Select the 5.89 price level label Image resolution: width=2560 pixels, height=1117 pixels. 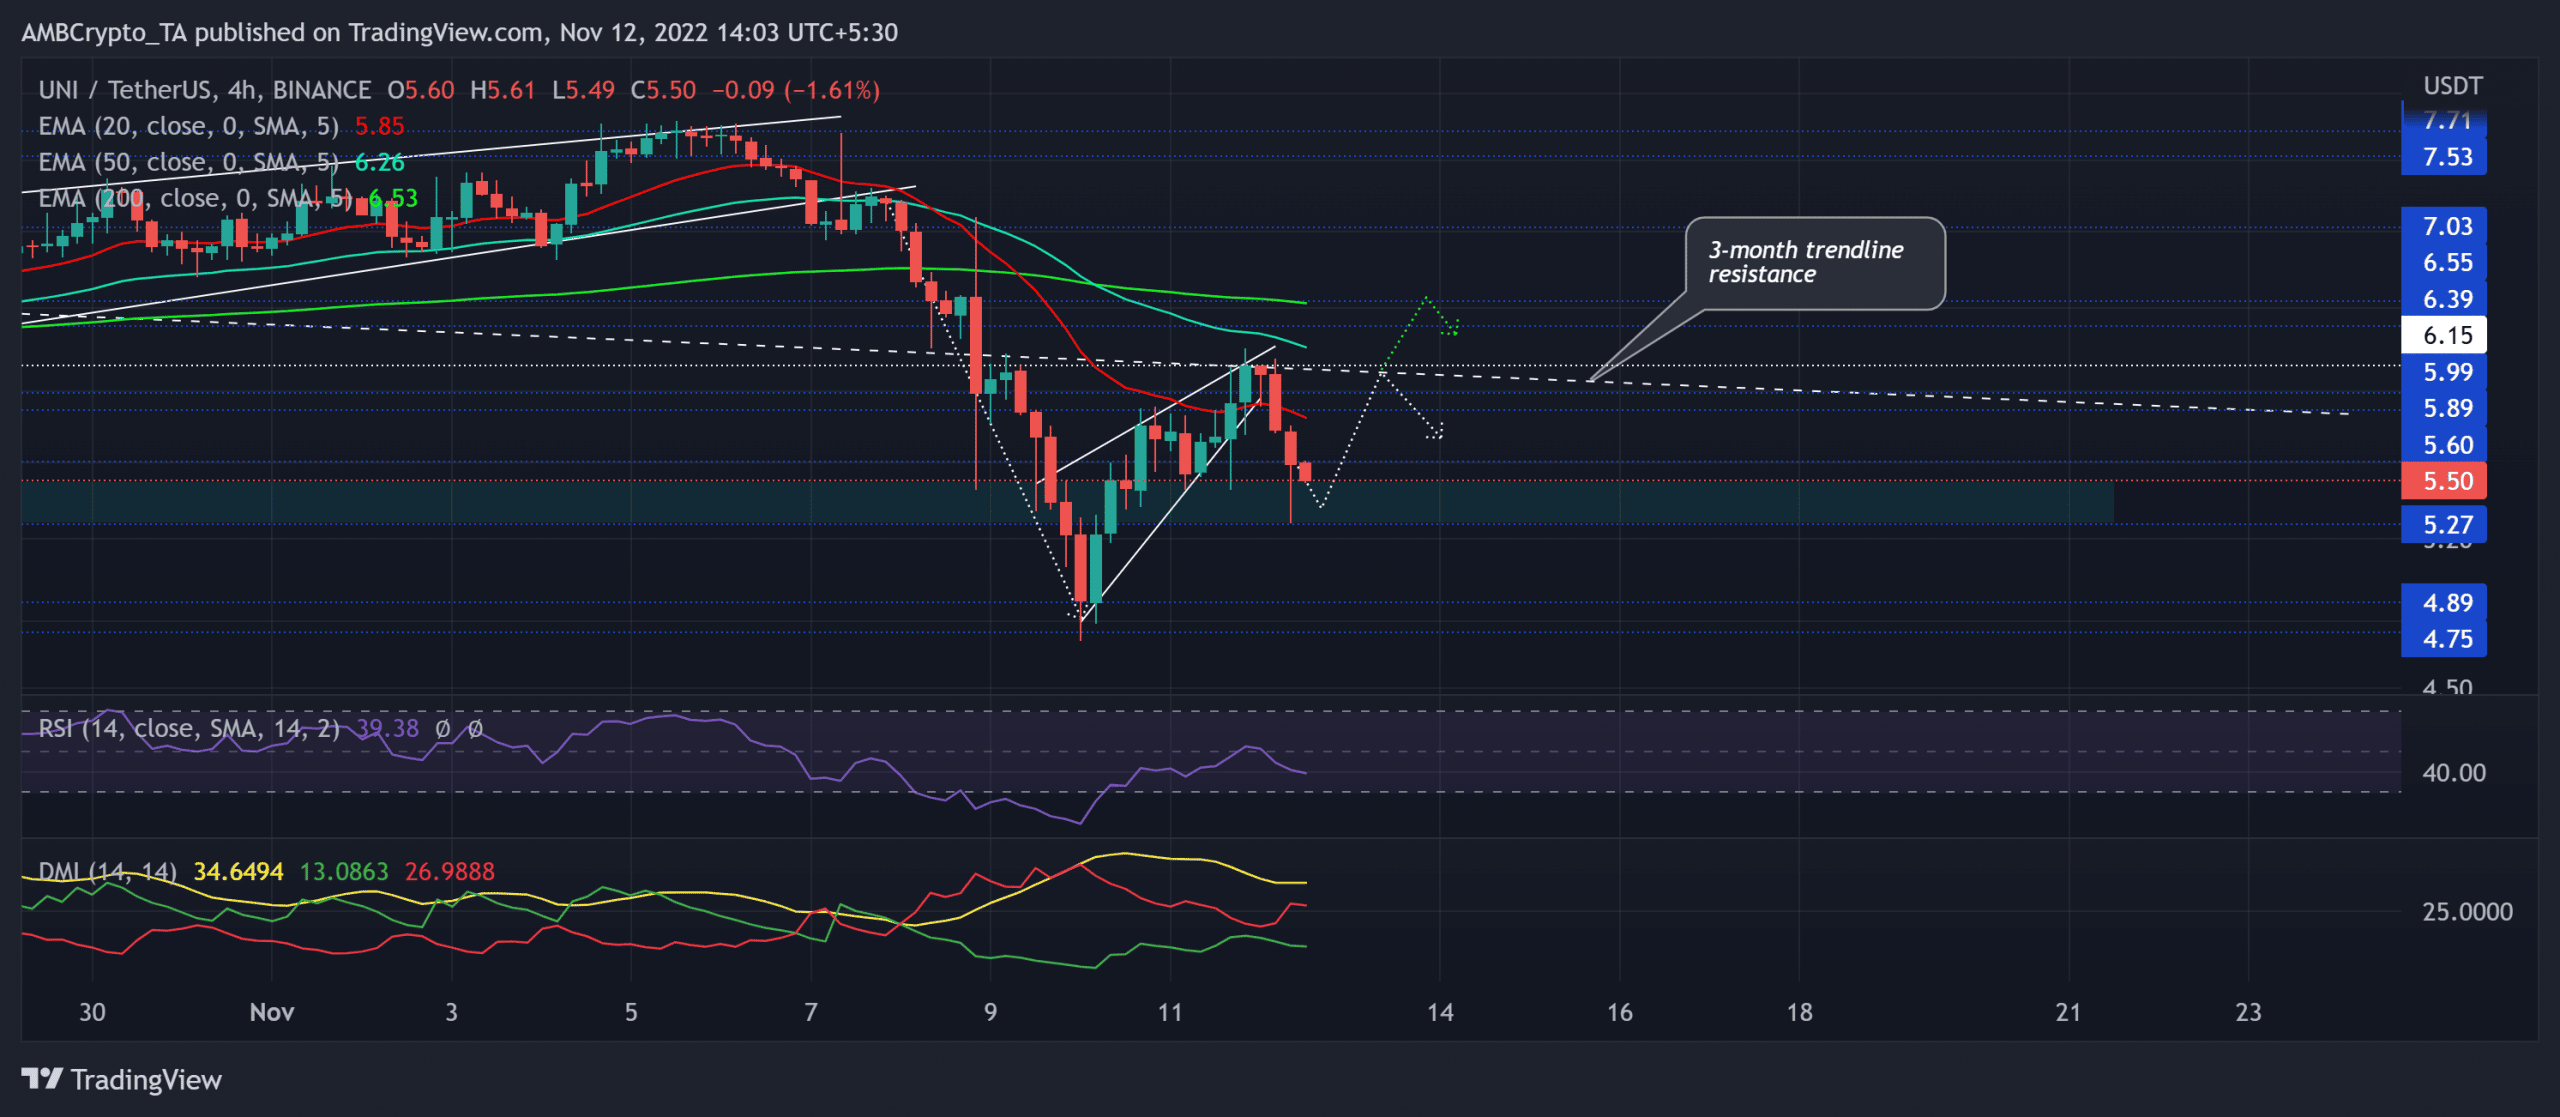(2444, 408)
